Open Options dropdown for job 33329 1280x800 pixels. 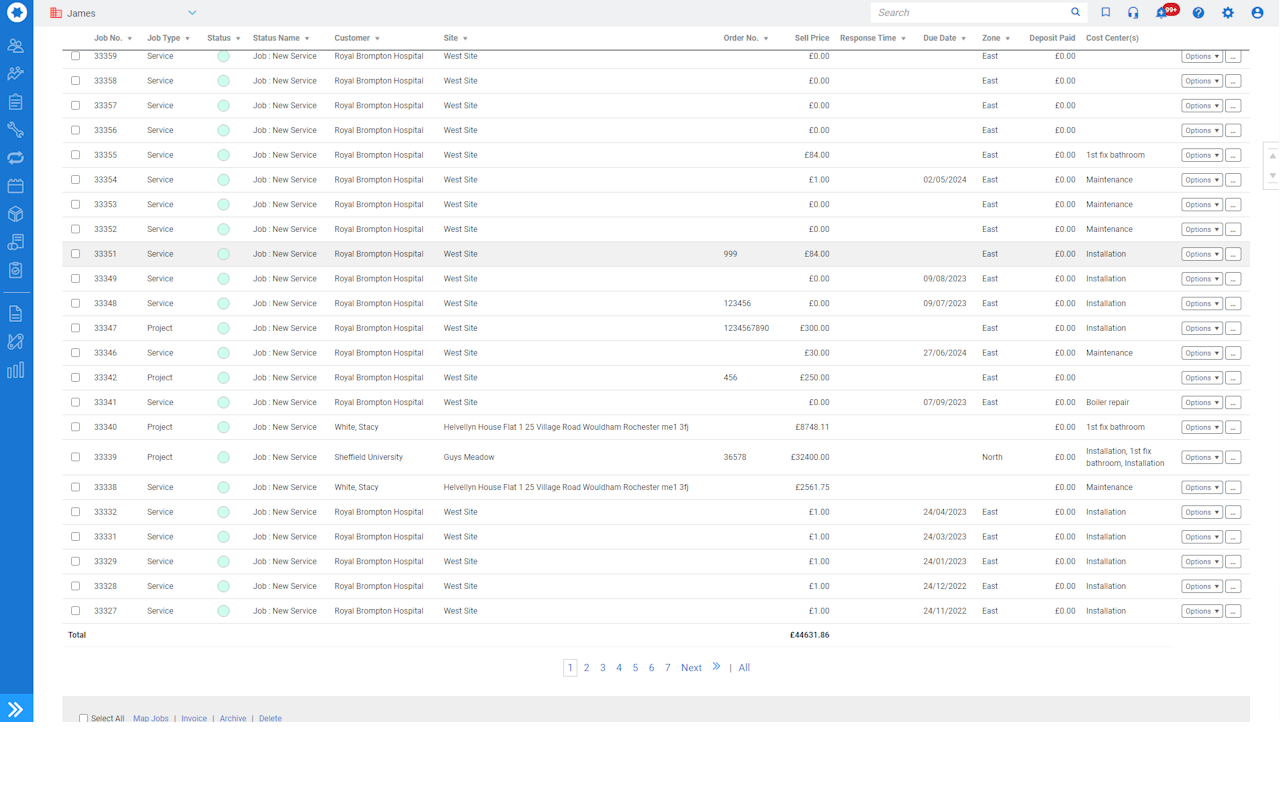click(x=1202, y=562)
